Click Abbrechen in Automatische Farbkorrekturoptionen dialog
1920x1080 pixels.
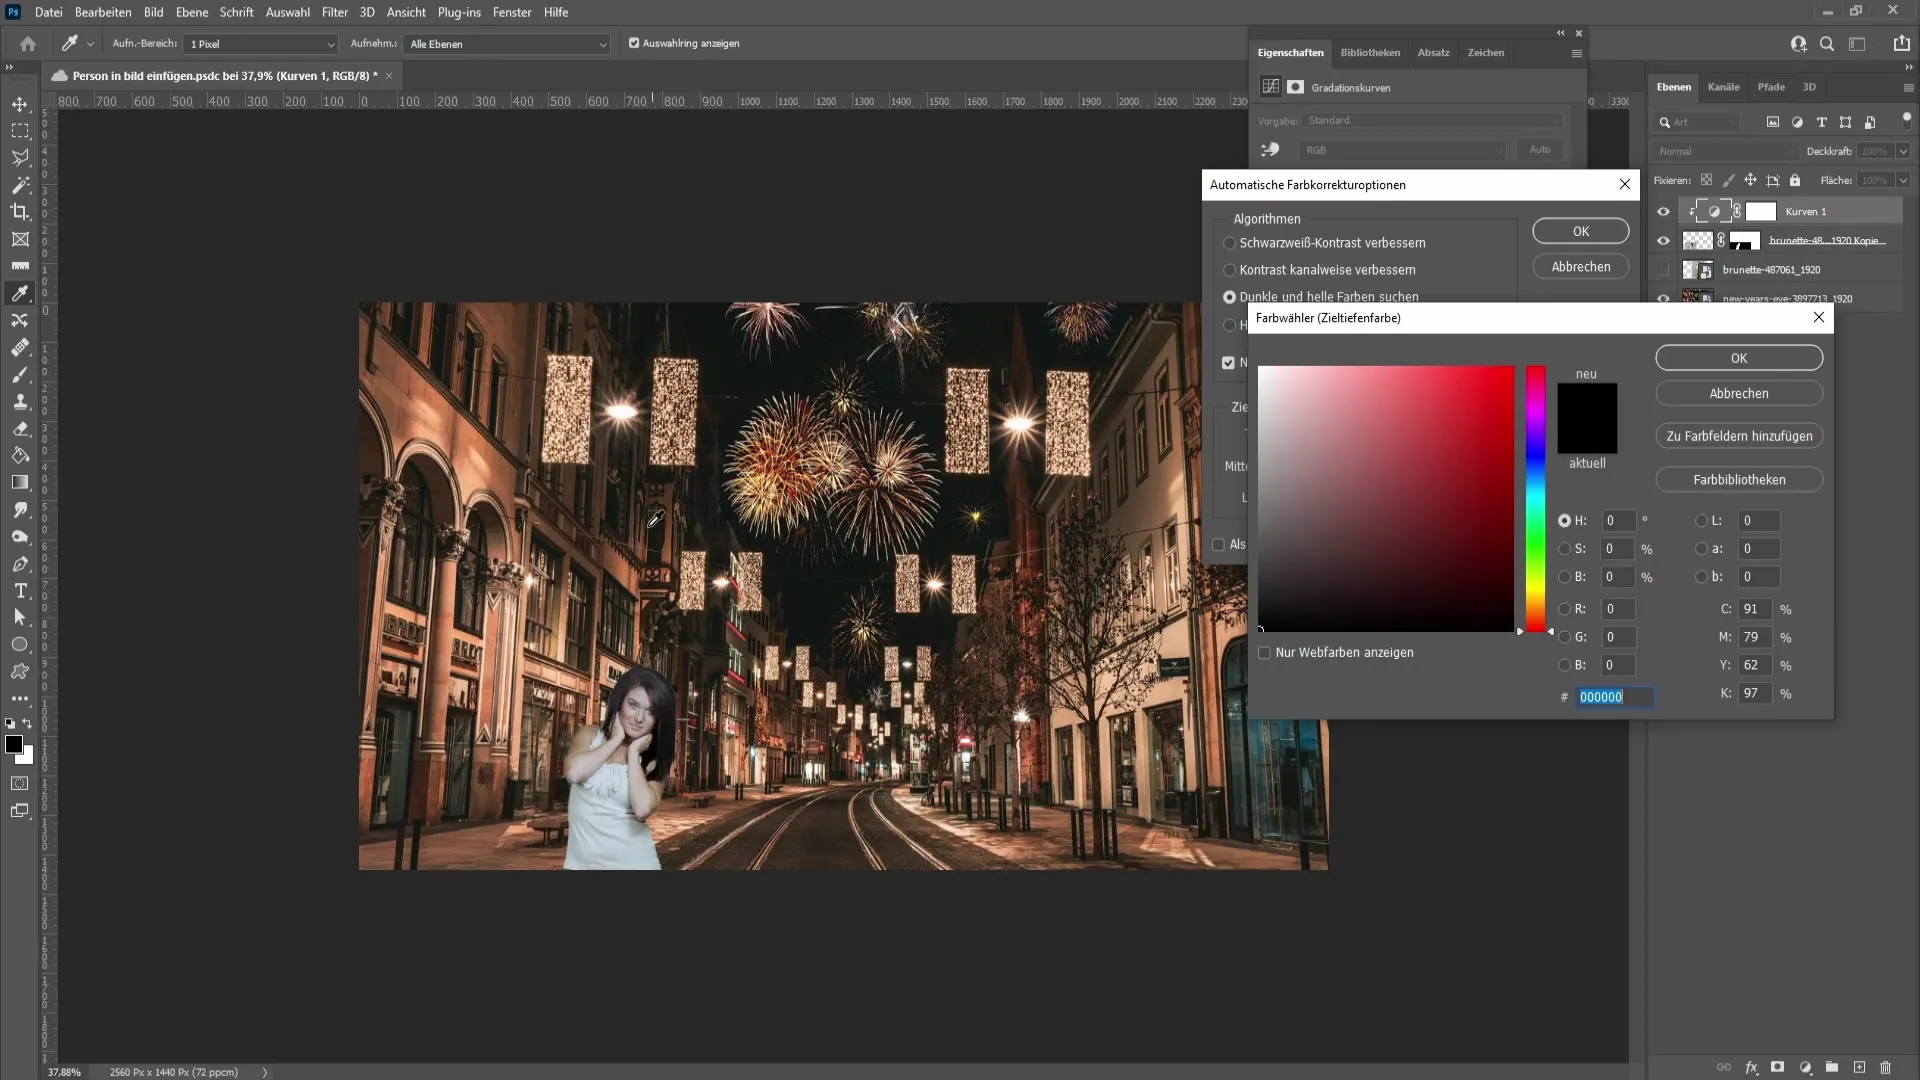(x=1581, y=267)
